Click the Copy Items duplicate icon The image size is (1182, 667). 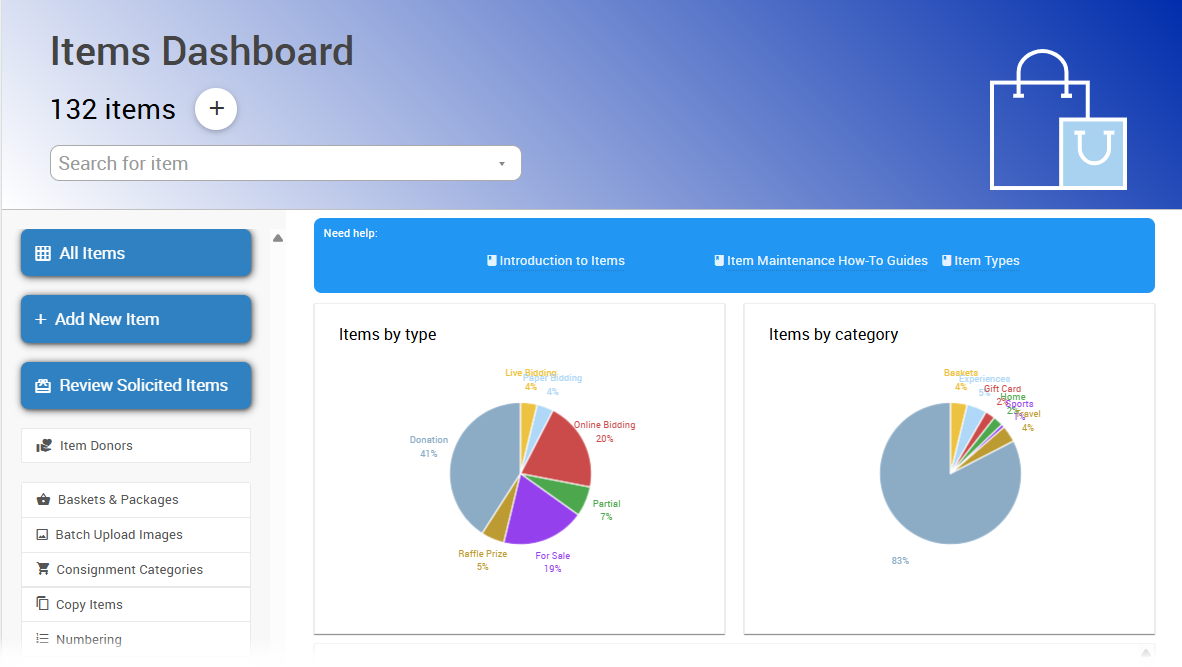click(42, 603)
